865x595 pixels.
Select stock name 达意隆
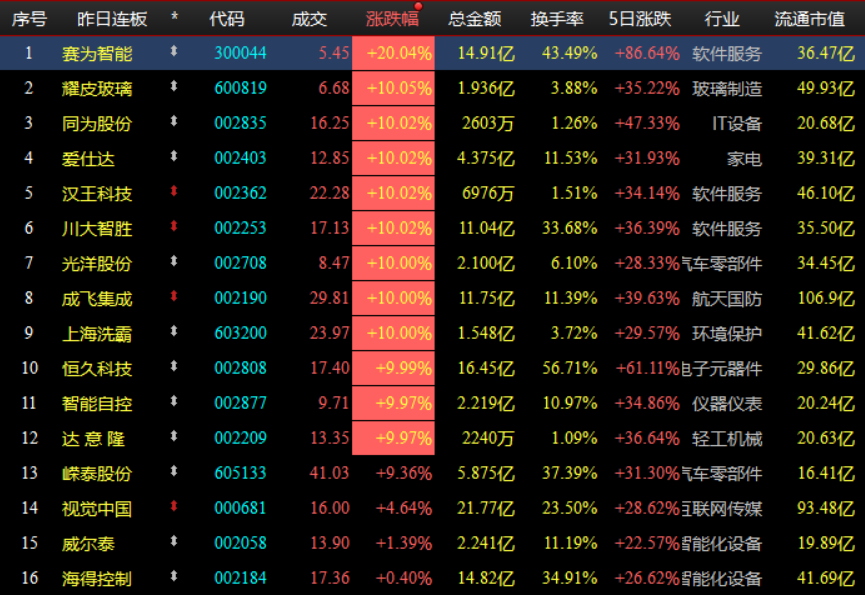pyautogui.click(x=94, y=439)
